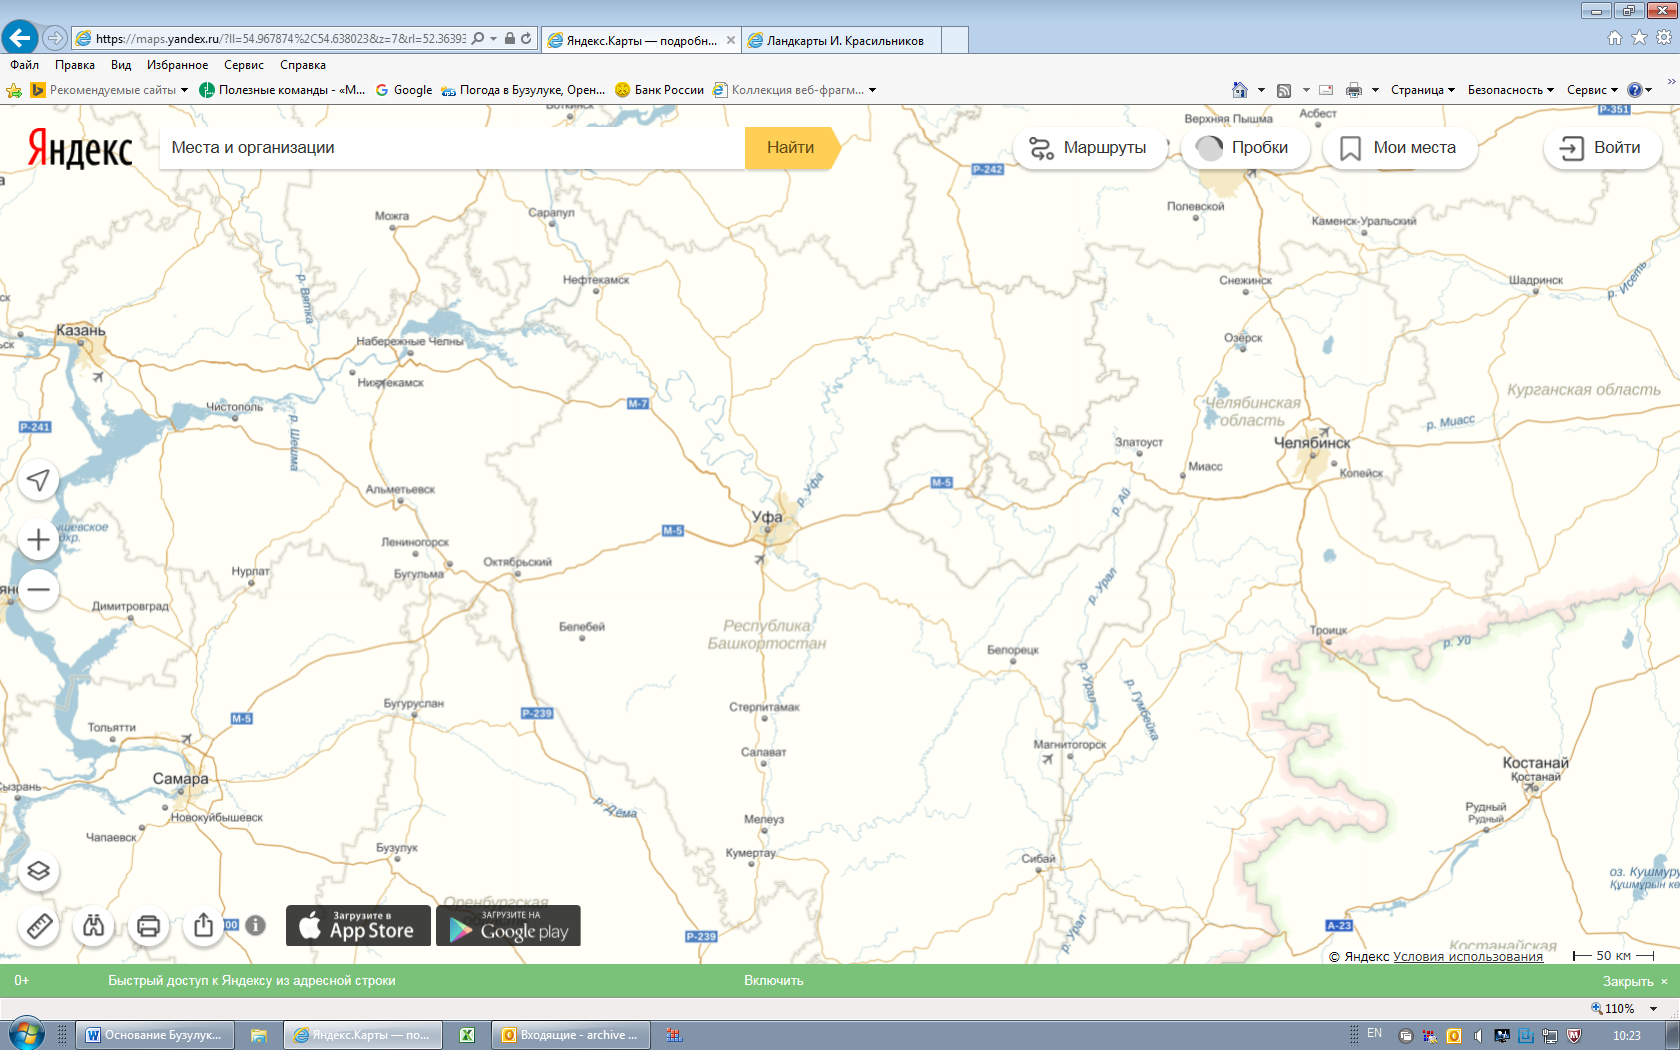Click the browser Back arrow button
The image size is (1680, 1050).
[20, 38]
